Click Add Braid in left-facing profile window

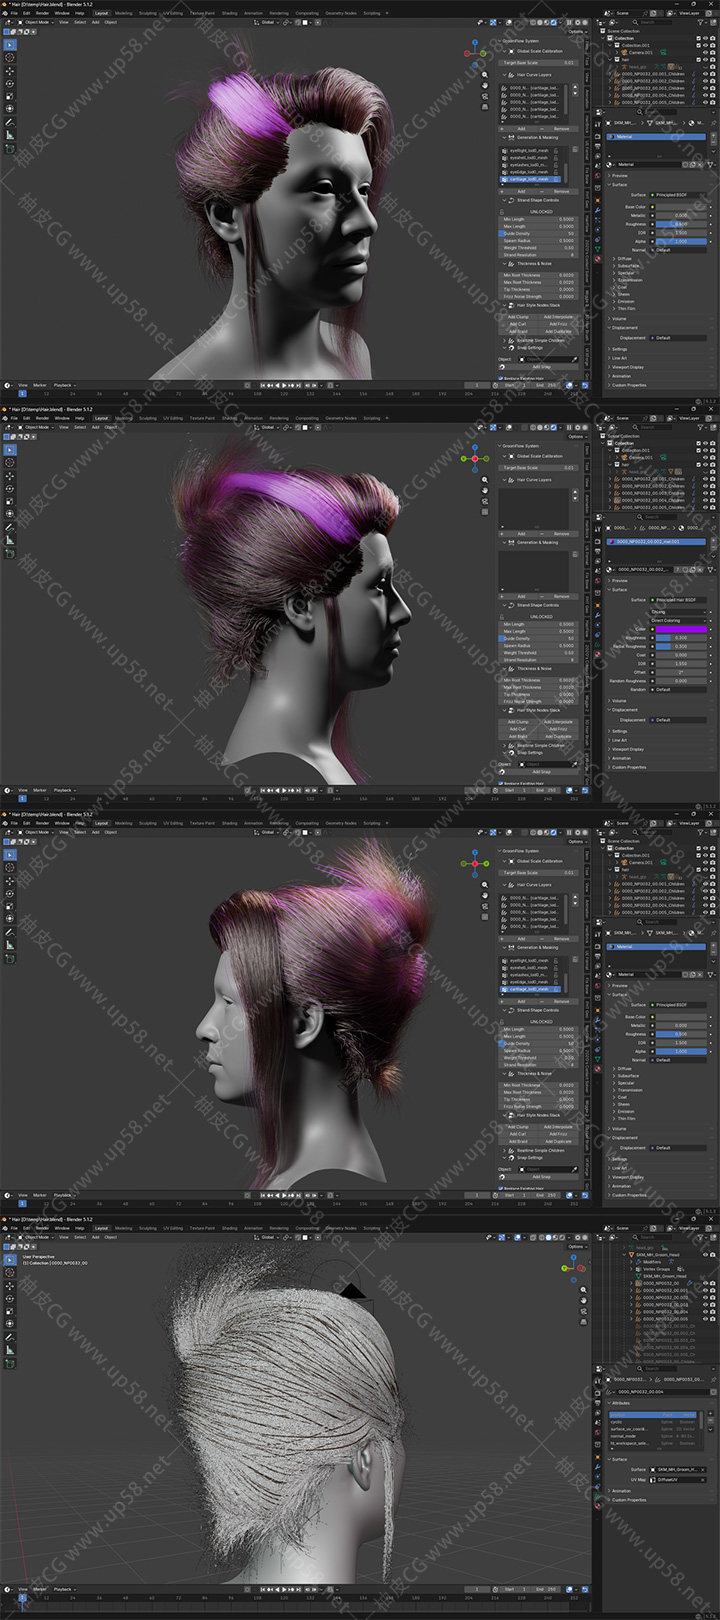pos(518,1141)
